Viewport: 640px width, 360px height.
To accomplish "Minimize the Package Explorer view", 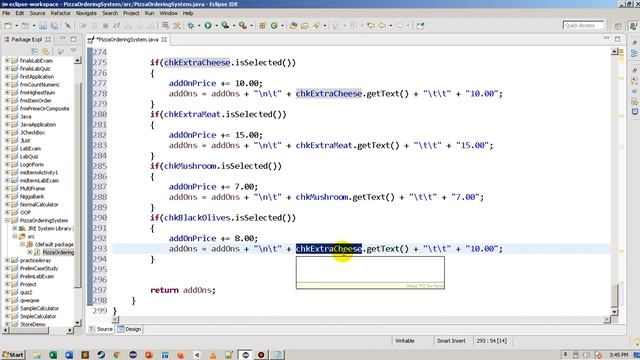I will (x=62, y=39).
